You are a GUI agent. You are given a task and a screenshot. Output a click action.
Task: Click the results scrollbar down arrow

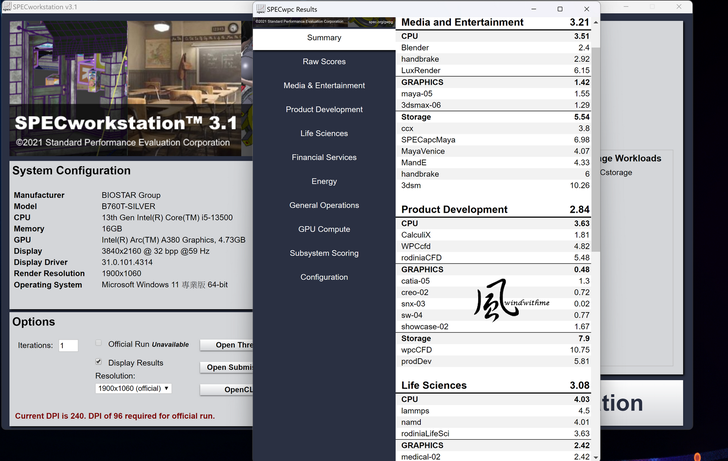[x=596, y=457]
